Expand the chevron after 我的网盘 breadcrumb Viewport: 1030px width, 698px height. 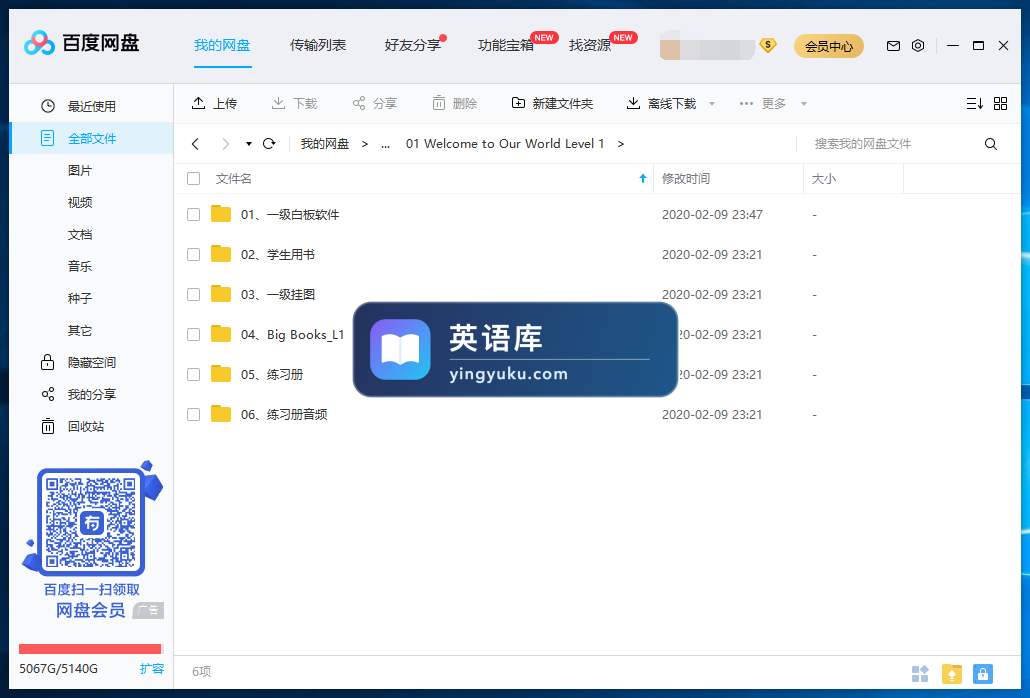click(x=365, y=144)
